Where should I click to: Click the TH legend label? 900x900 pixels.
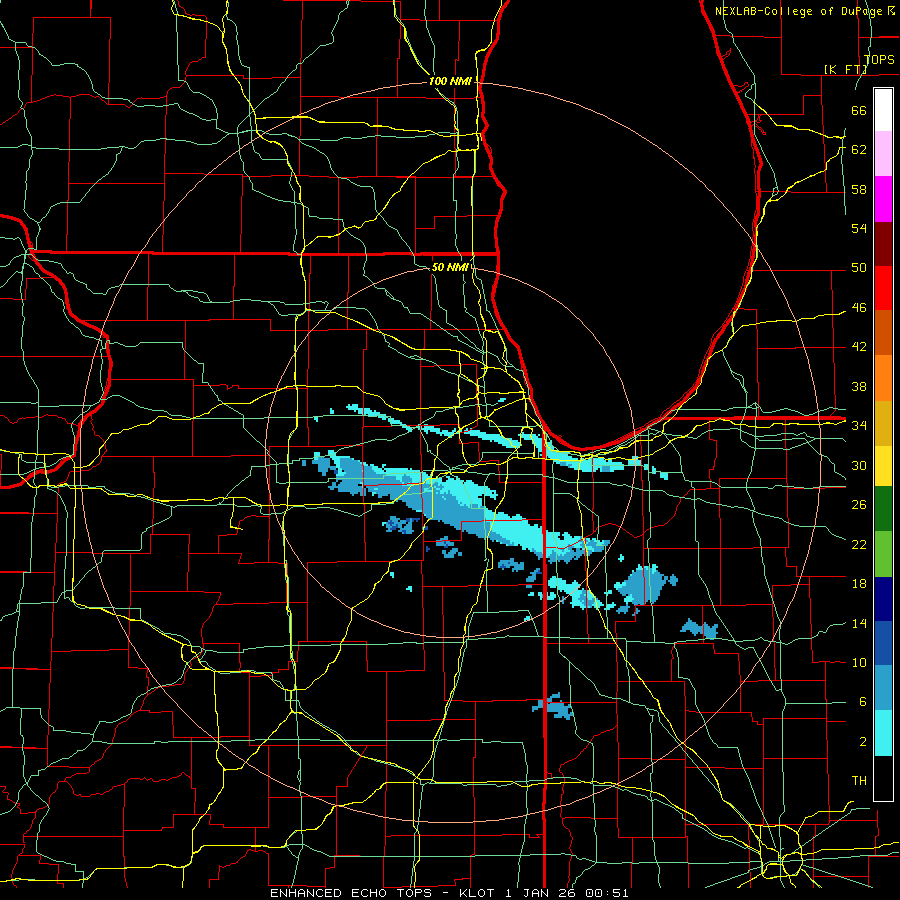tap(859, 780)
